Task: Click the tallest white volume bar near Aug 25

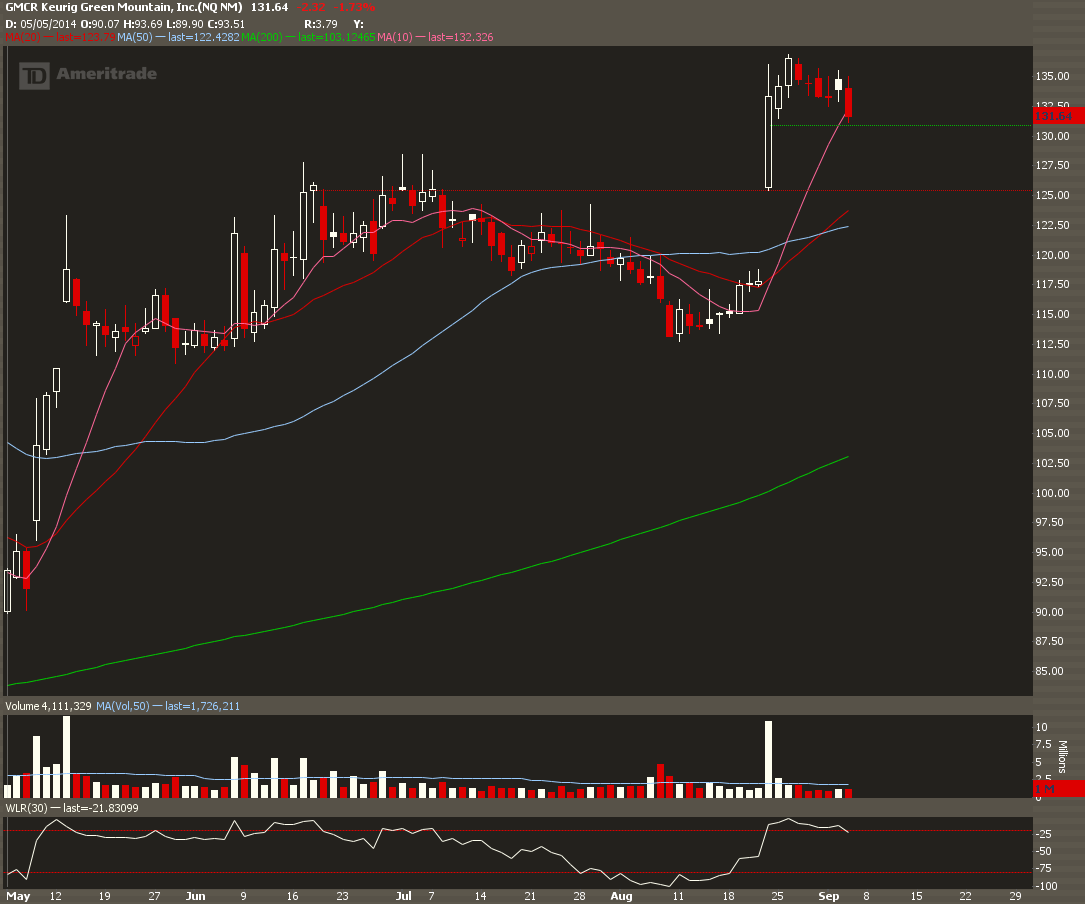Action: pos(768,759)
